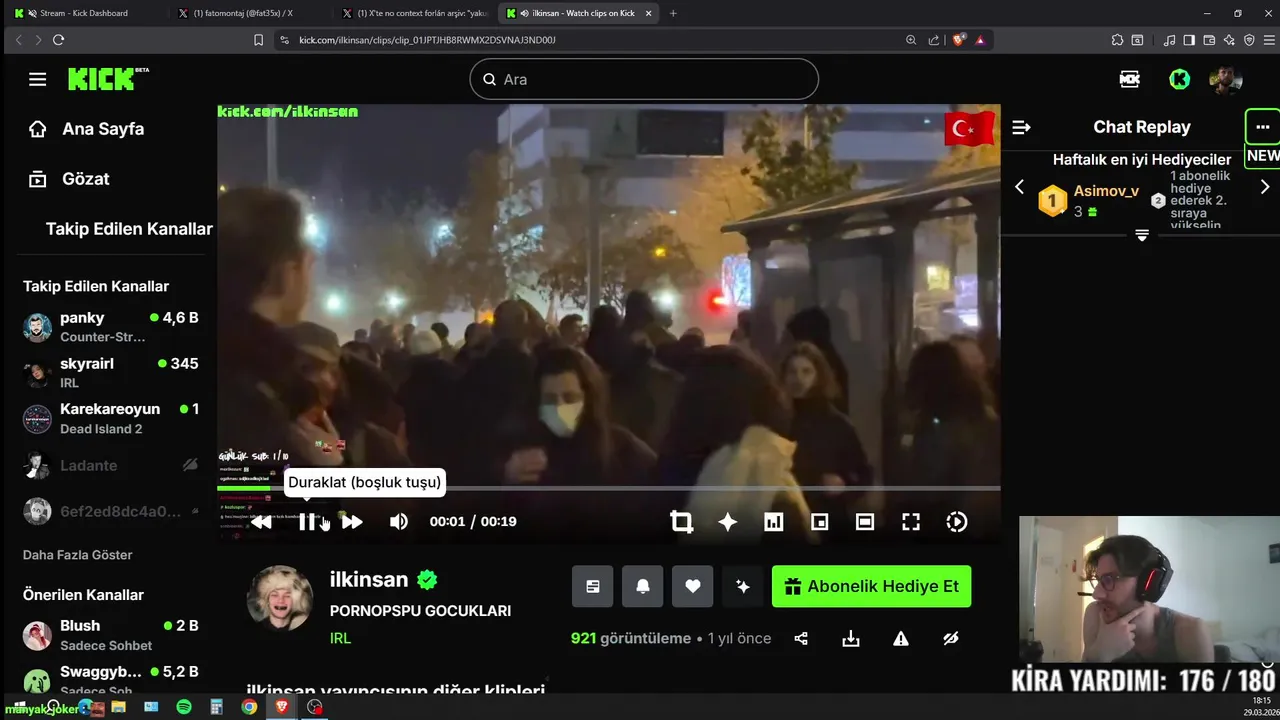Viewport: 1280px width, 720px height.
Task: Collapse weekly top gifters panel
Action: pos(1142,235)
